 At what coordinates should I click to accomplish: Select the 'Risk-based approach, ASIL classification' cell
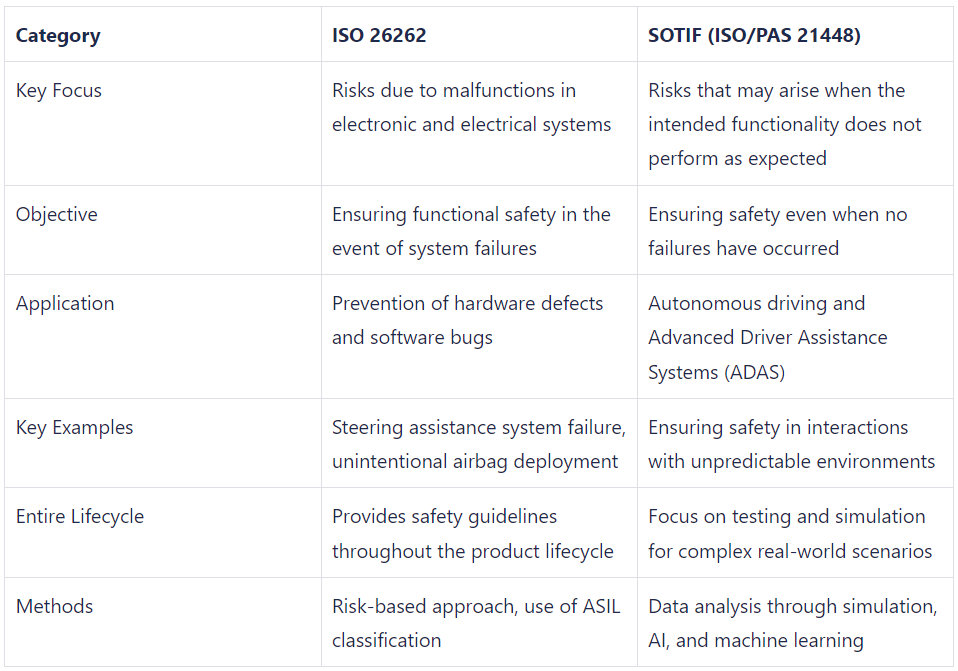476,623
